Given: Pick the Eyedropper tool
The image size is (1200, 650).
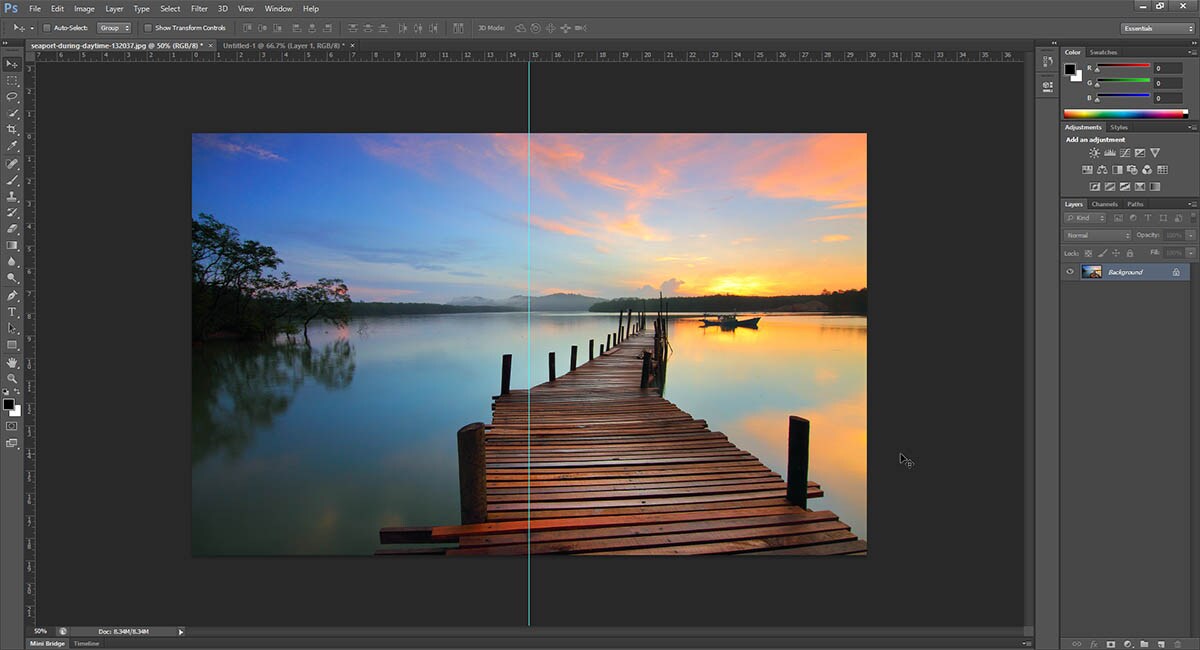Looking at the screenshot, I should pyautogui.click(x=12, y=146).
